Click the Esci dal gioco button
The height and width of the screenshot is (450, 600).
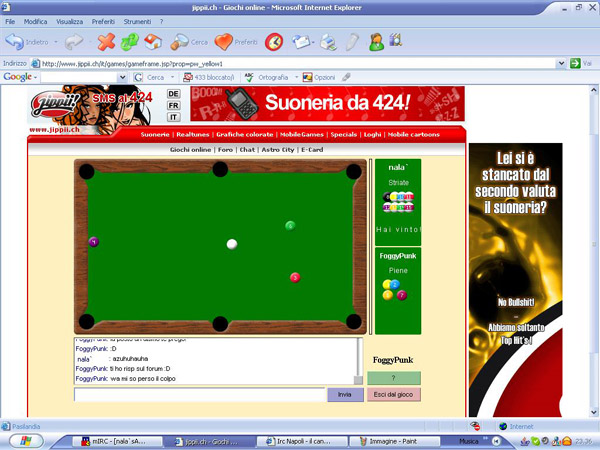[394, 395]
